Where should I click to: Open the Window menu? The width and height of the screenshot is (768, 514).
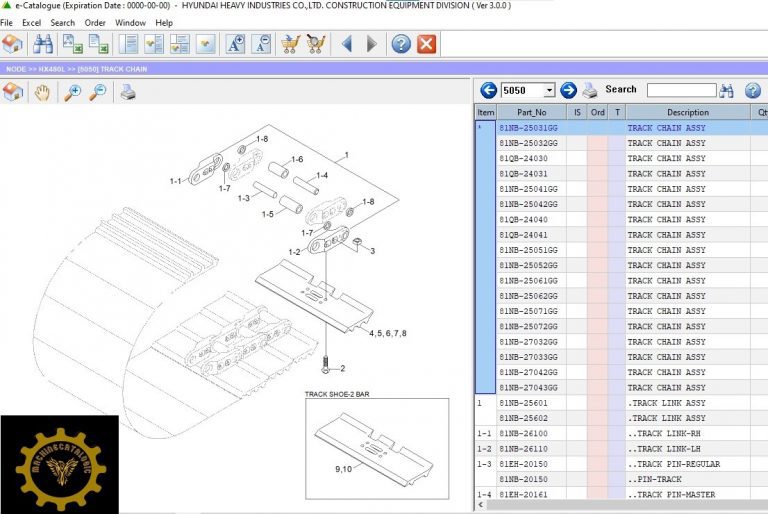(130, 22)
